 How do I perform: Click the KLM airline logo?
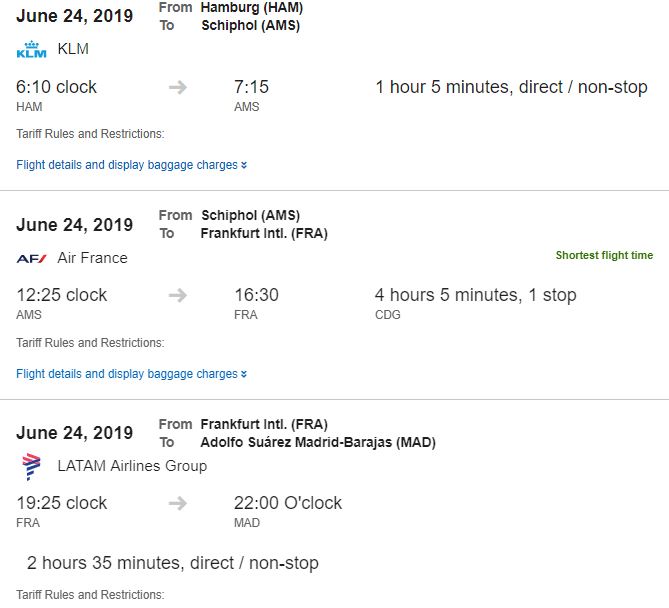tap(32, 50)
